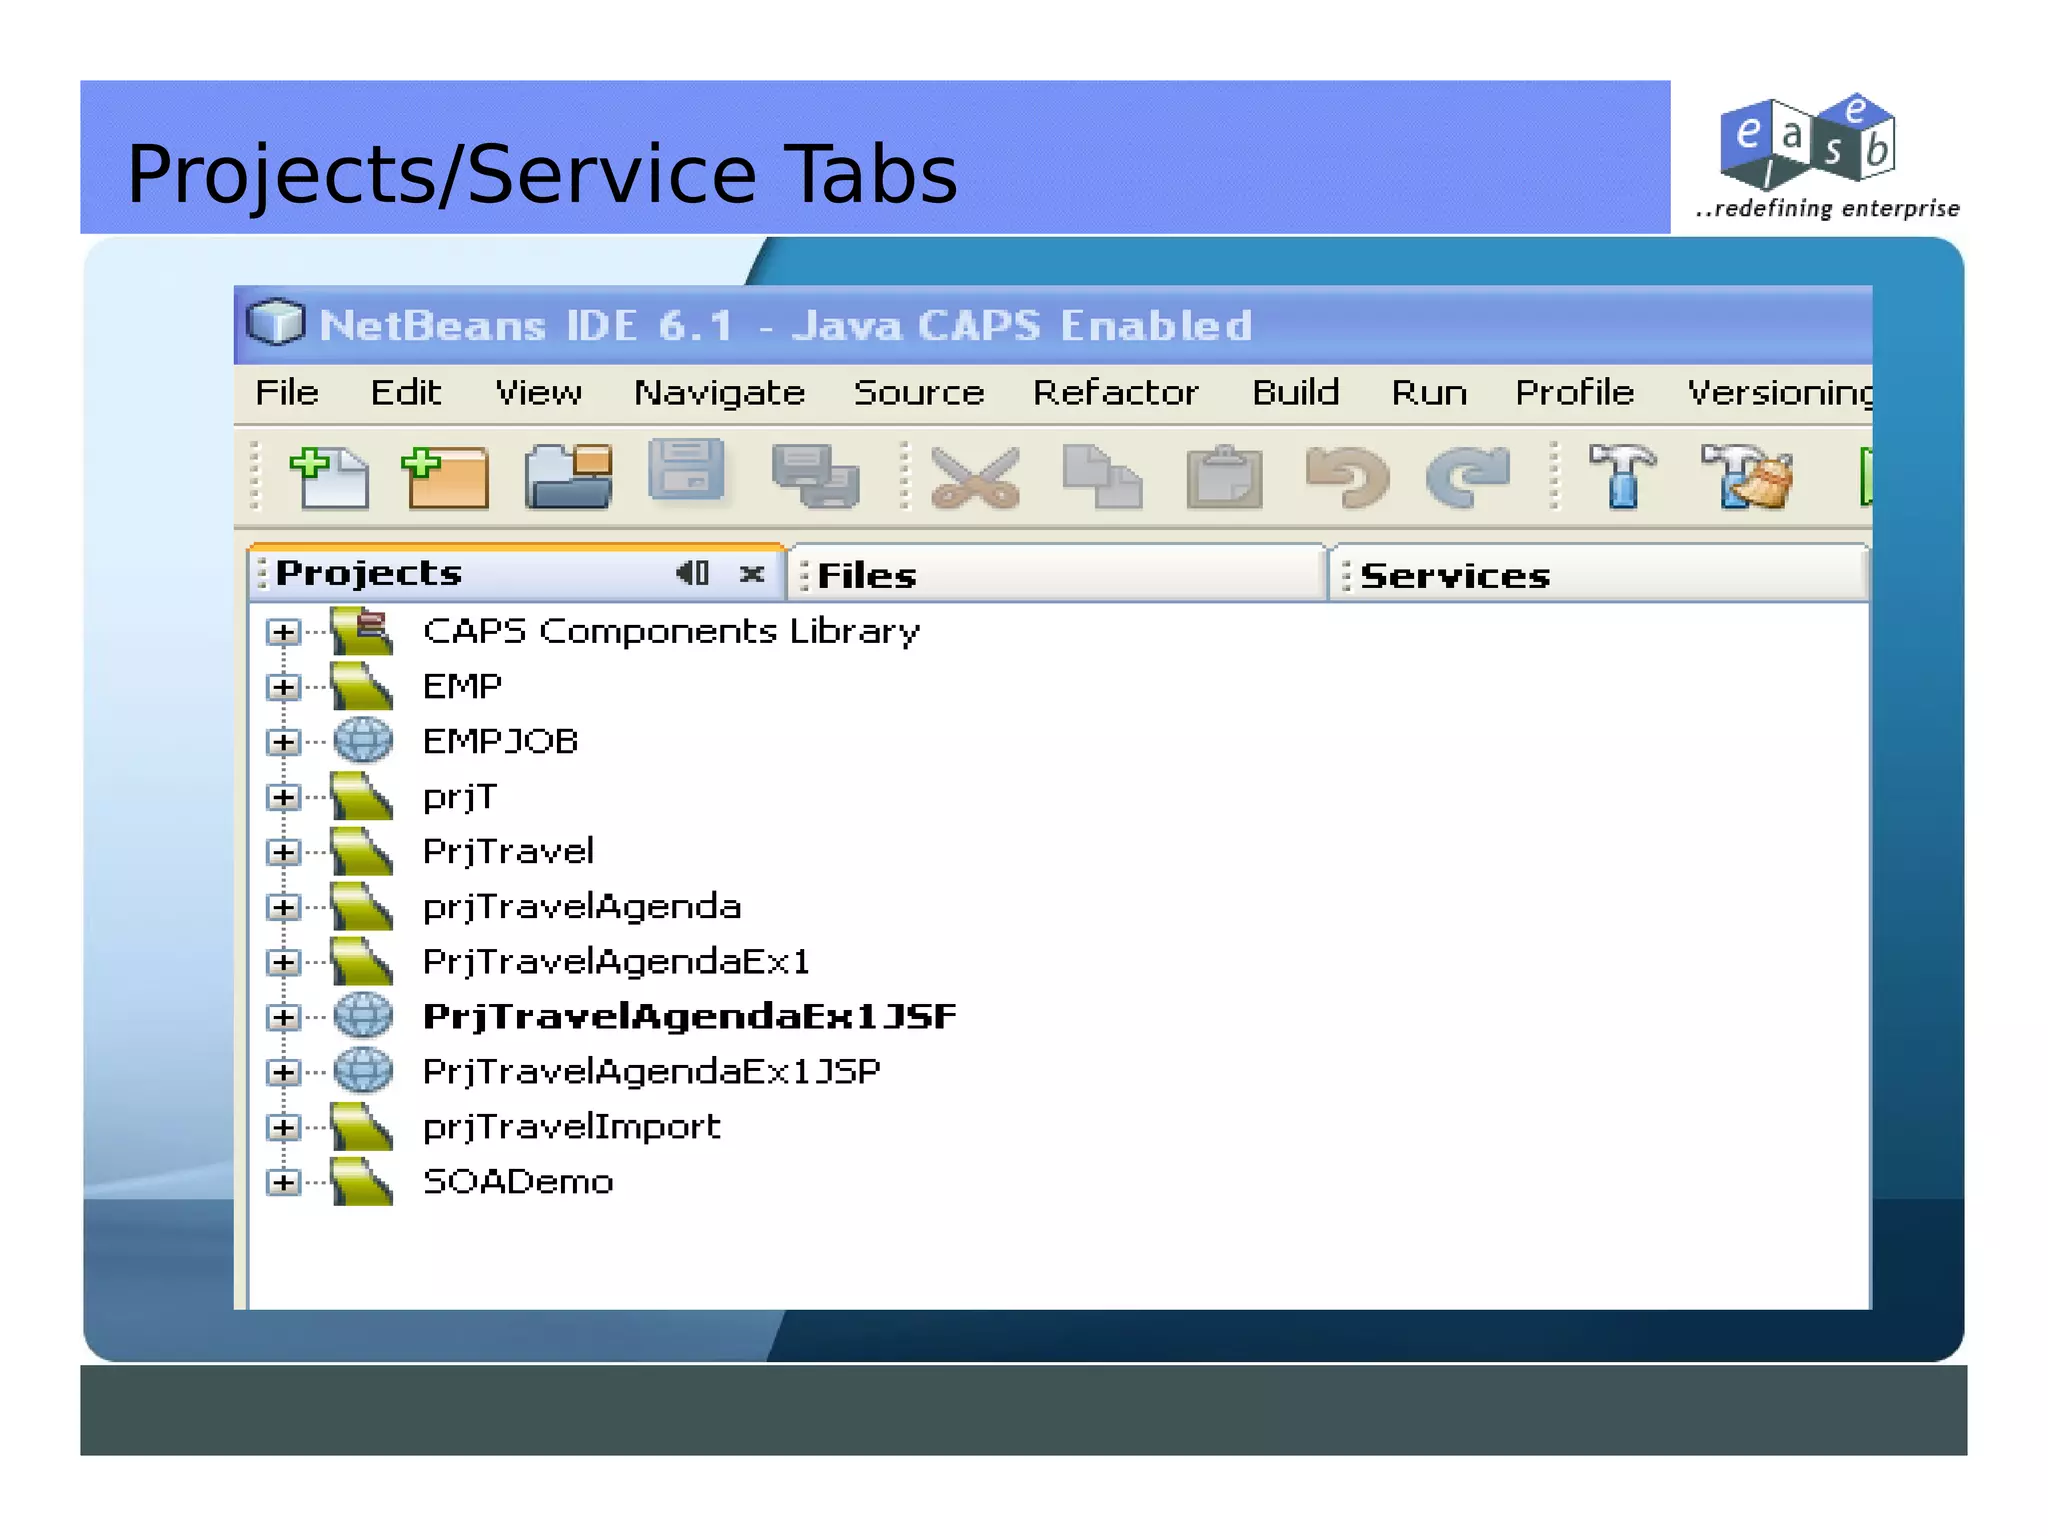Expand the prjTravelAgenda project node
This screenshot has height=1536, width=2048.
(284, 907)
